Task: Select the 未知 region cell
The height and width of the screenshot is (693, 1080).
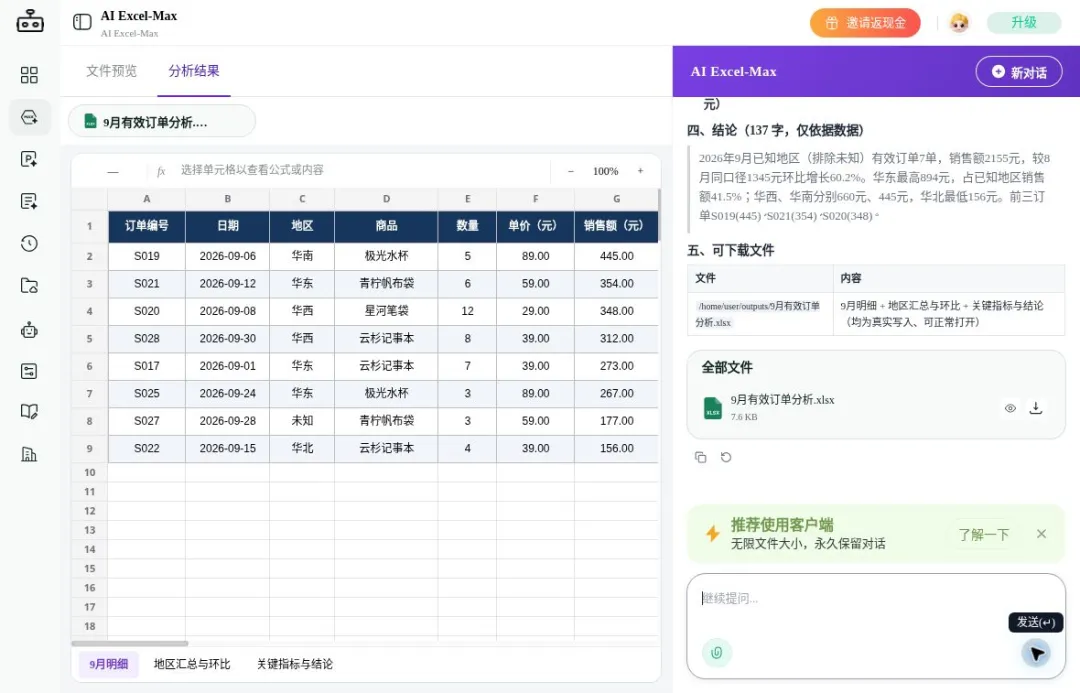Action: click(302, 420)
